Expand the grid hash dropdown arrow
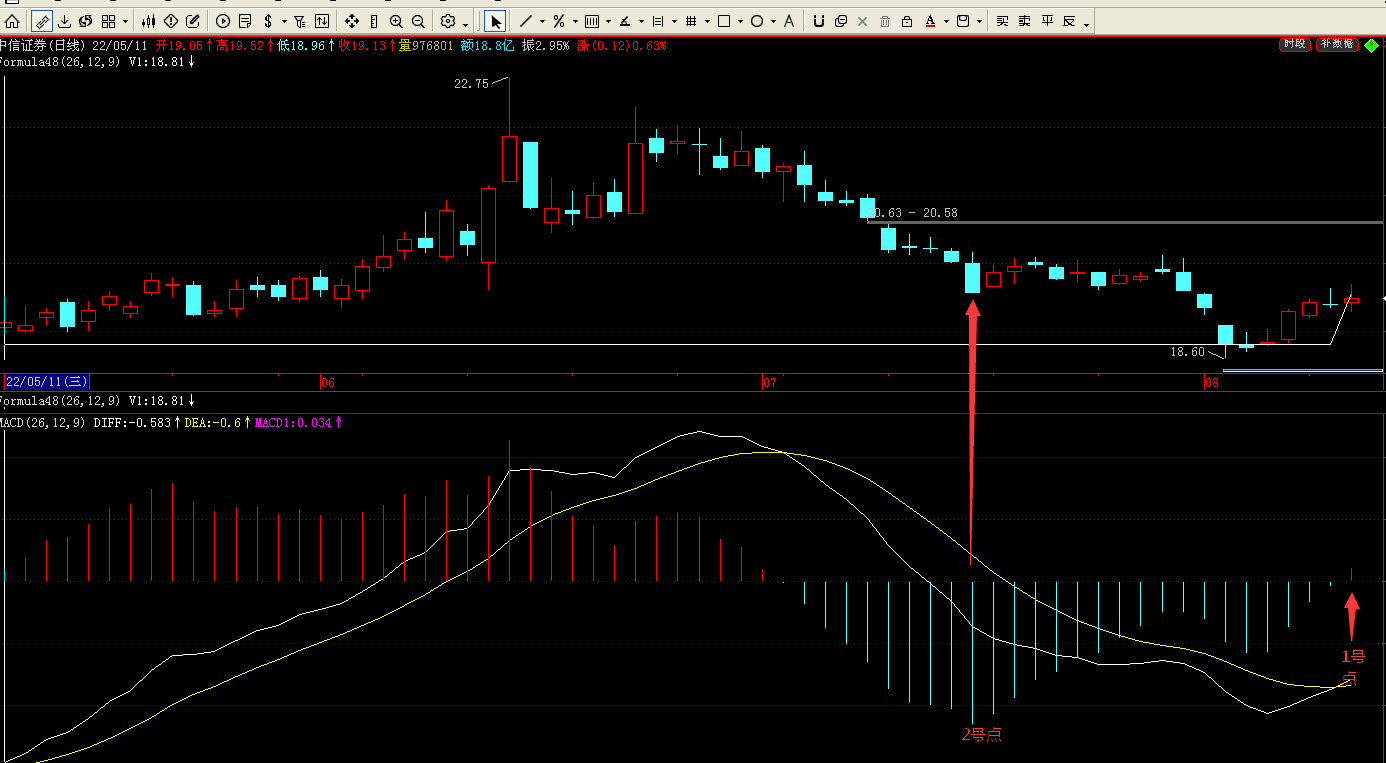Image resolution: width=1386 pixels, height=763 pixels. (x=706, y=21)
